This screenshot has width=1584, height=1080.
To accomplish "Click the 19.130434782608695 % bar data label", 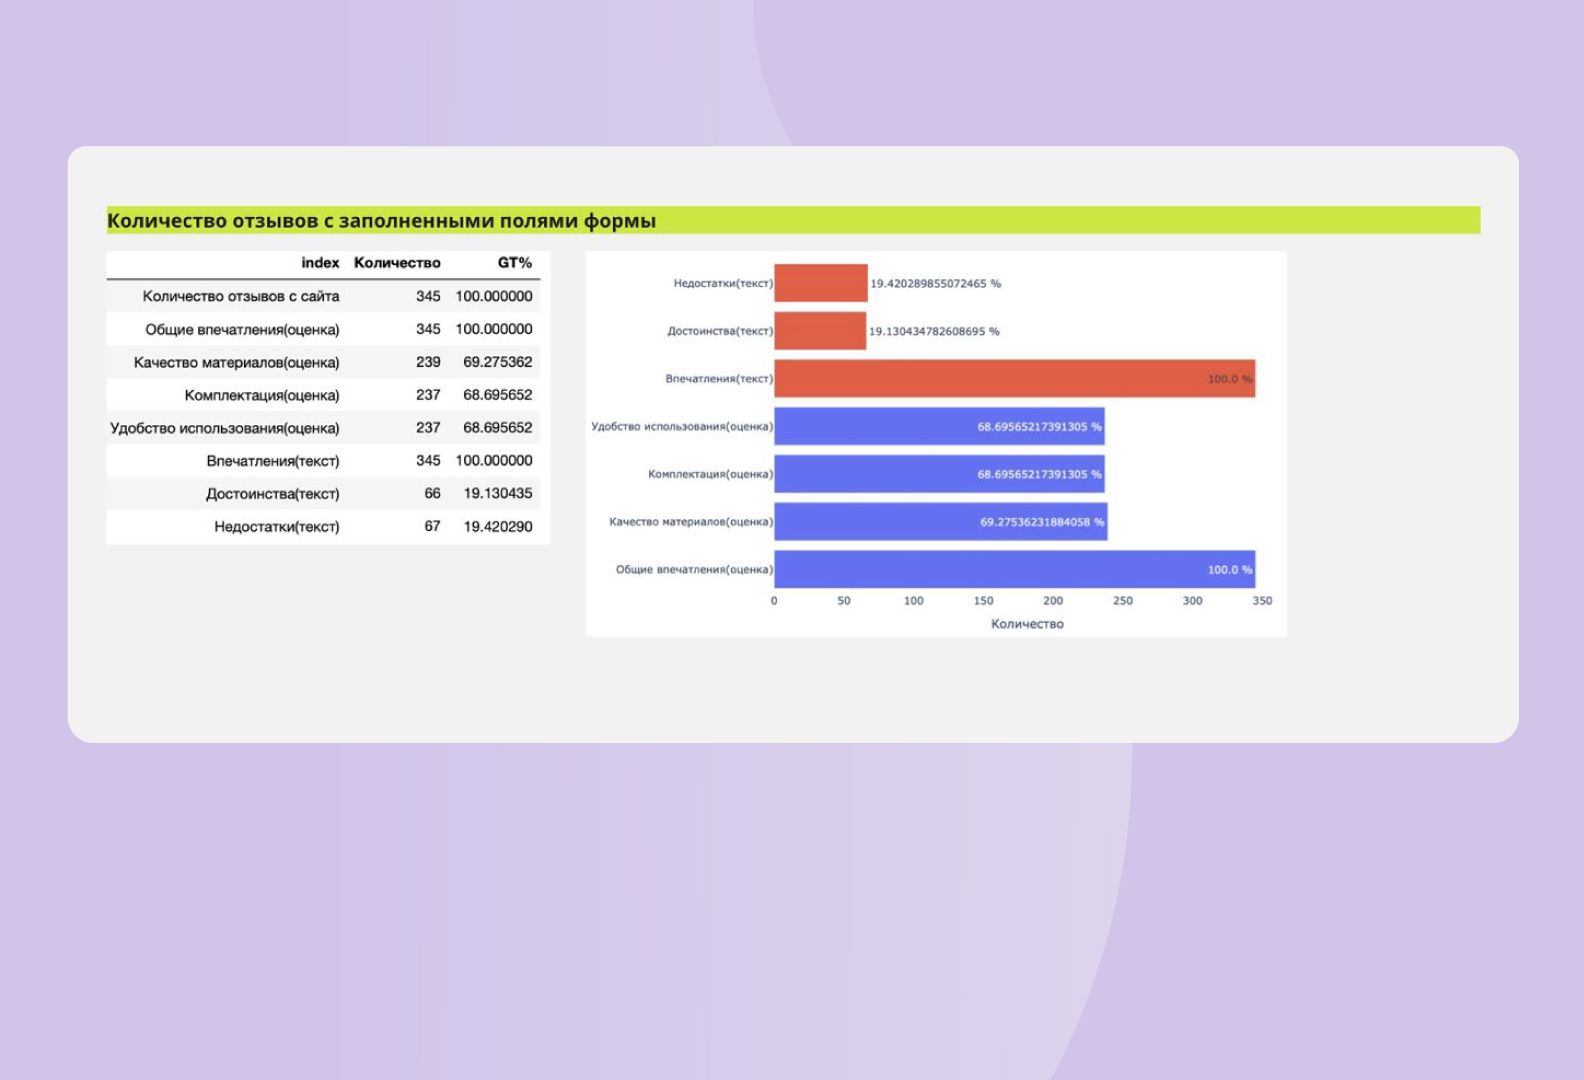I will click(934, 331).
